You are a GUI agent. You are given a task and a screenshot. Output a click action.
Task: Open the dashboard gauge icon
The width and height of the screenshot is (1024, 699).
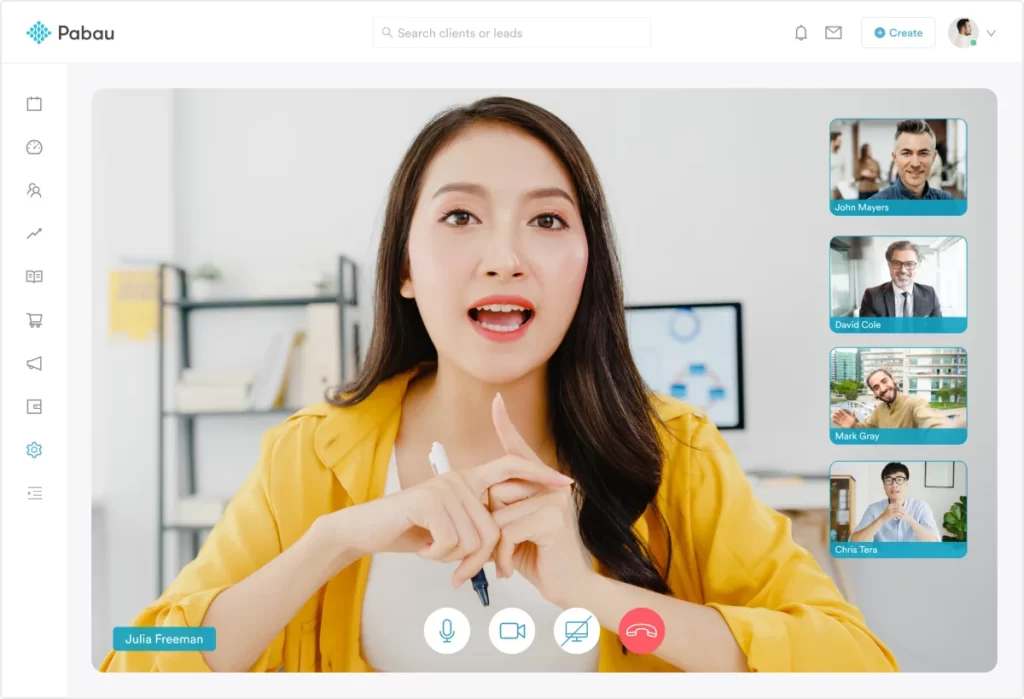(34, 147)
